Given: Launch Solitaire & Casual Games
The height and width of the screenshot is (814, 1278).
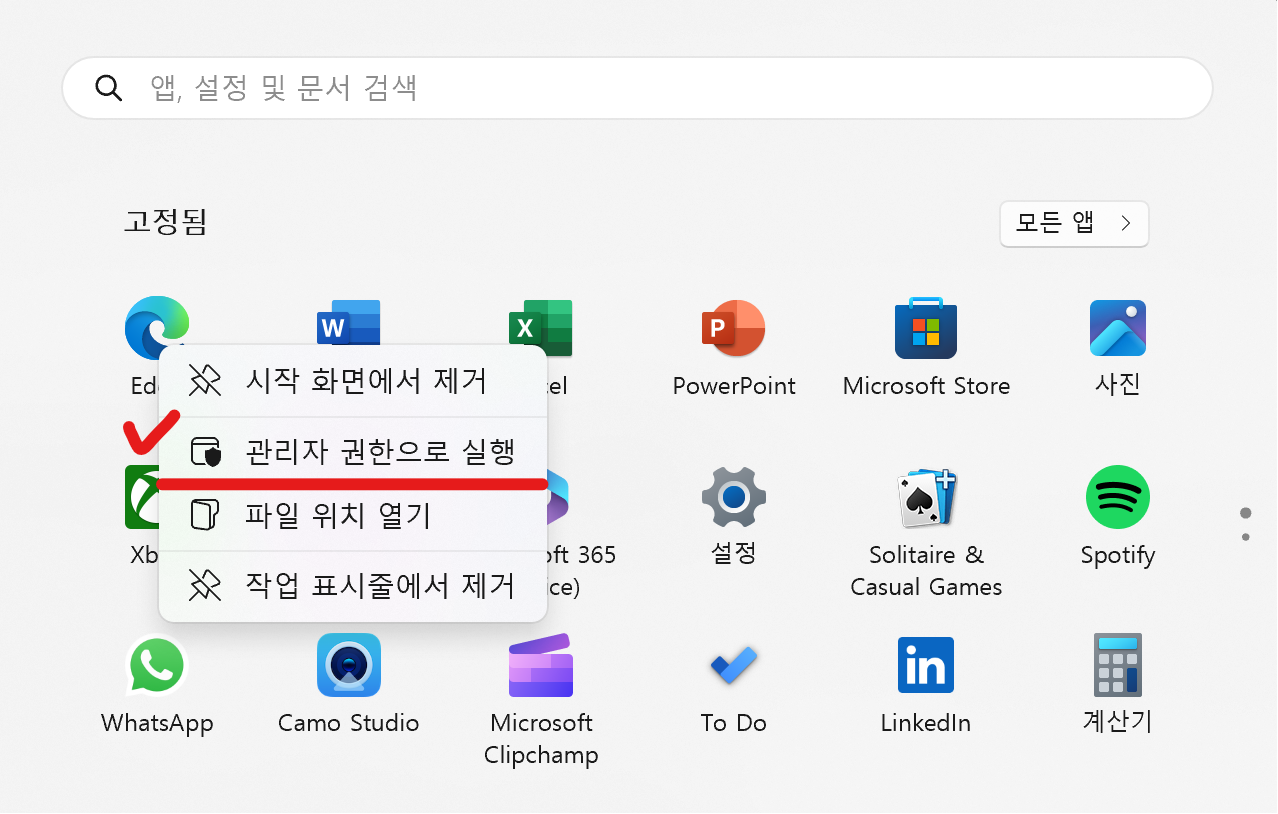Looking at the screenshot, I should (x=926, y=497).
